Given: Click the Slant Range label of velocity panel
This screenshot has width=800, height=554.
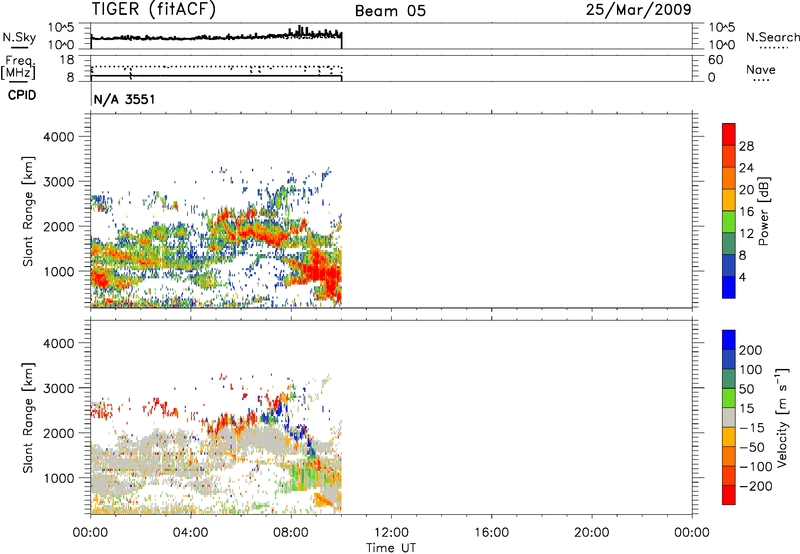Looking at the screenshot, I should coord(28,418).
